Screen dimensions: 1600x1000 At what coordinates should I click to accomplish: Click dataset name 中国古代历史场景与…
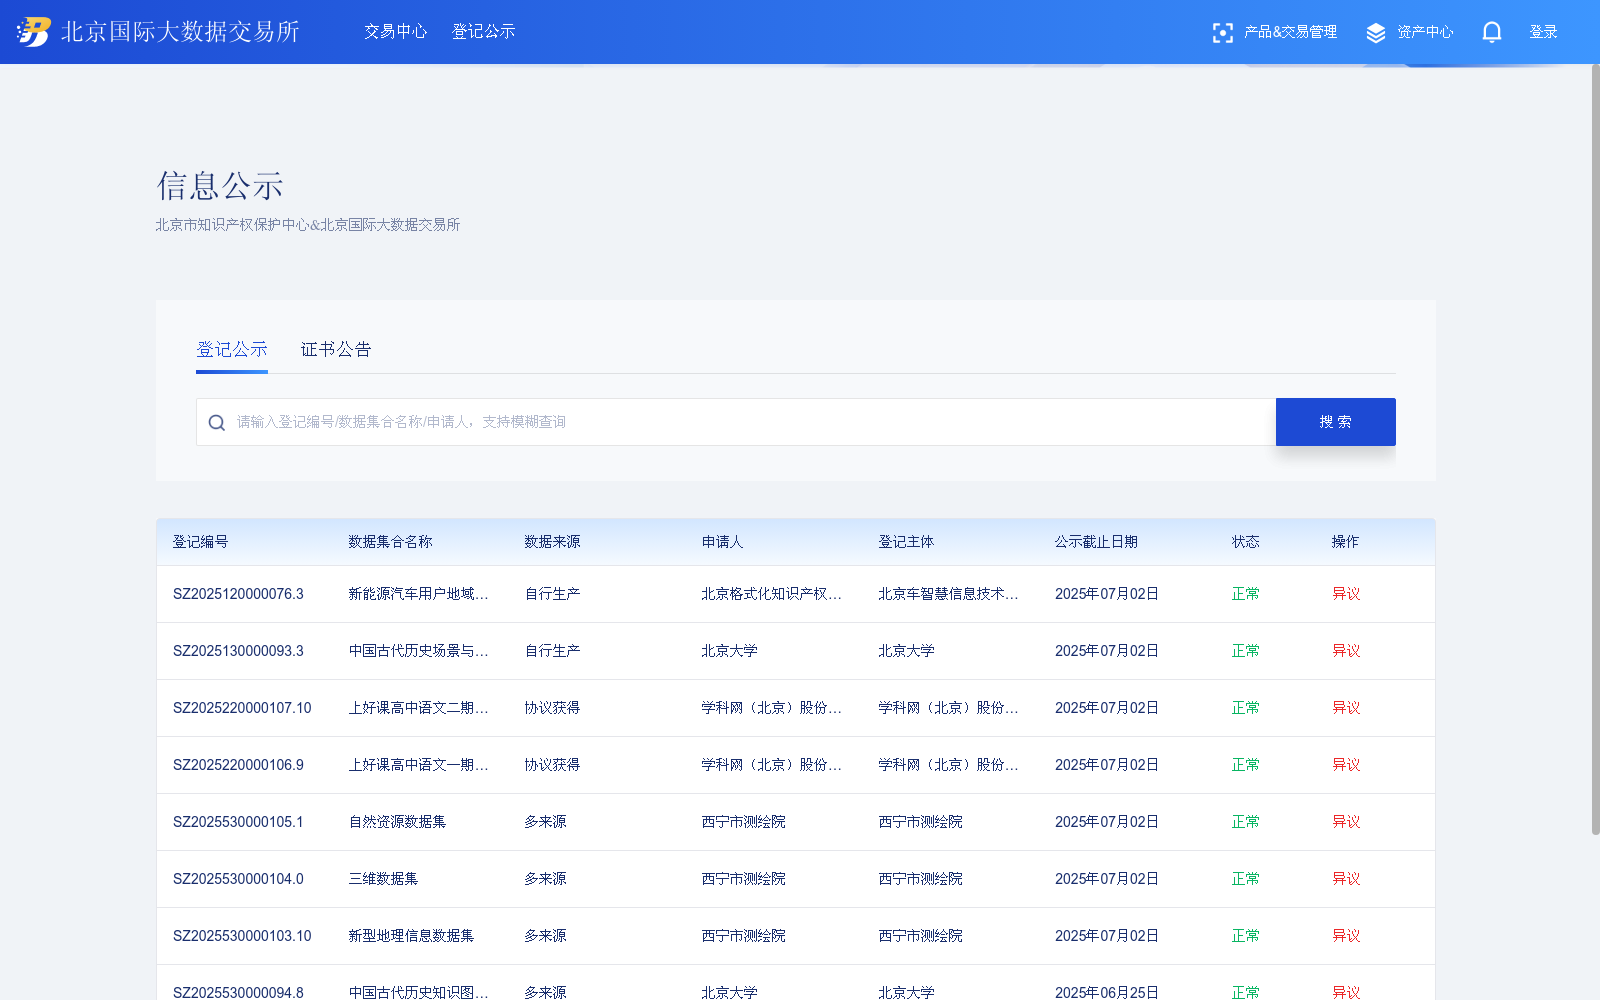pos(418,651)
